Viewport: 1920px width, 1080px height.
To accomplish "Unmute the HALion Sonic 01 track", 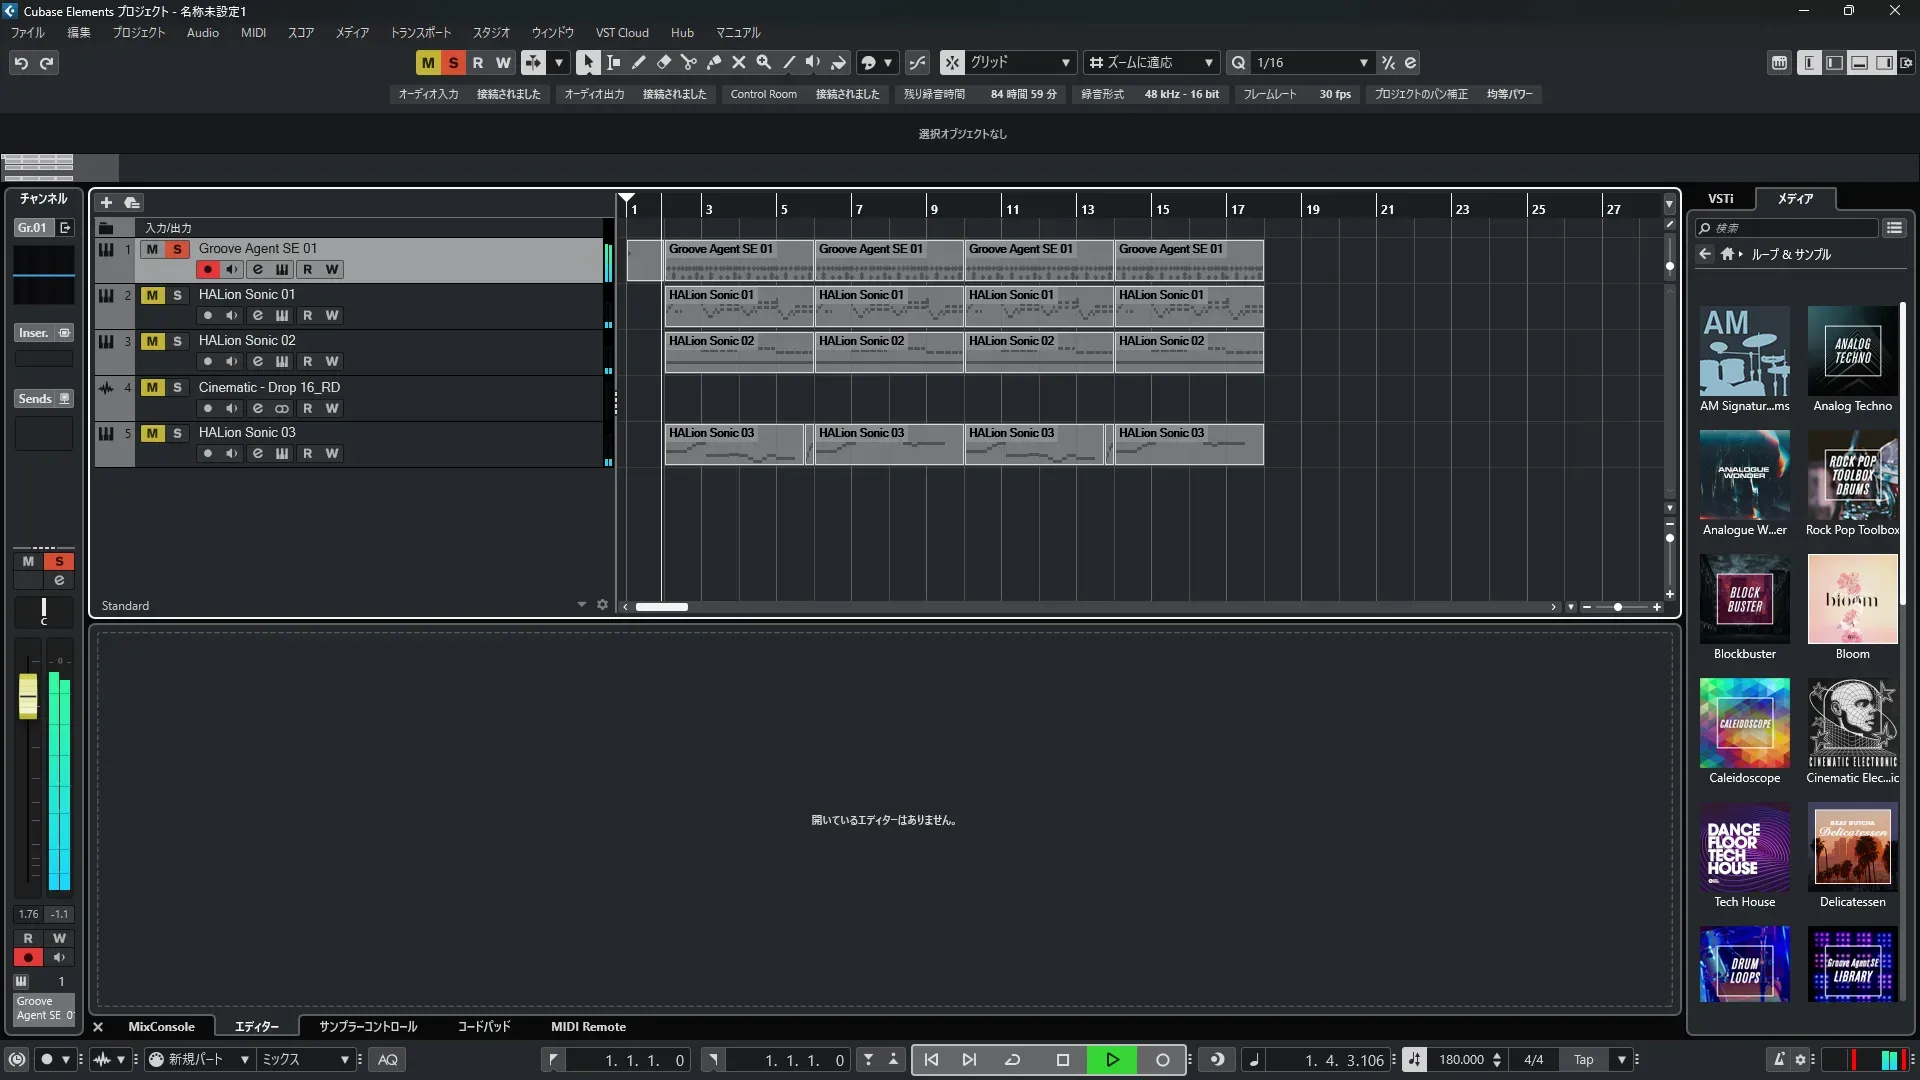I will [152, 295].
